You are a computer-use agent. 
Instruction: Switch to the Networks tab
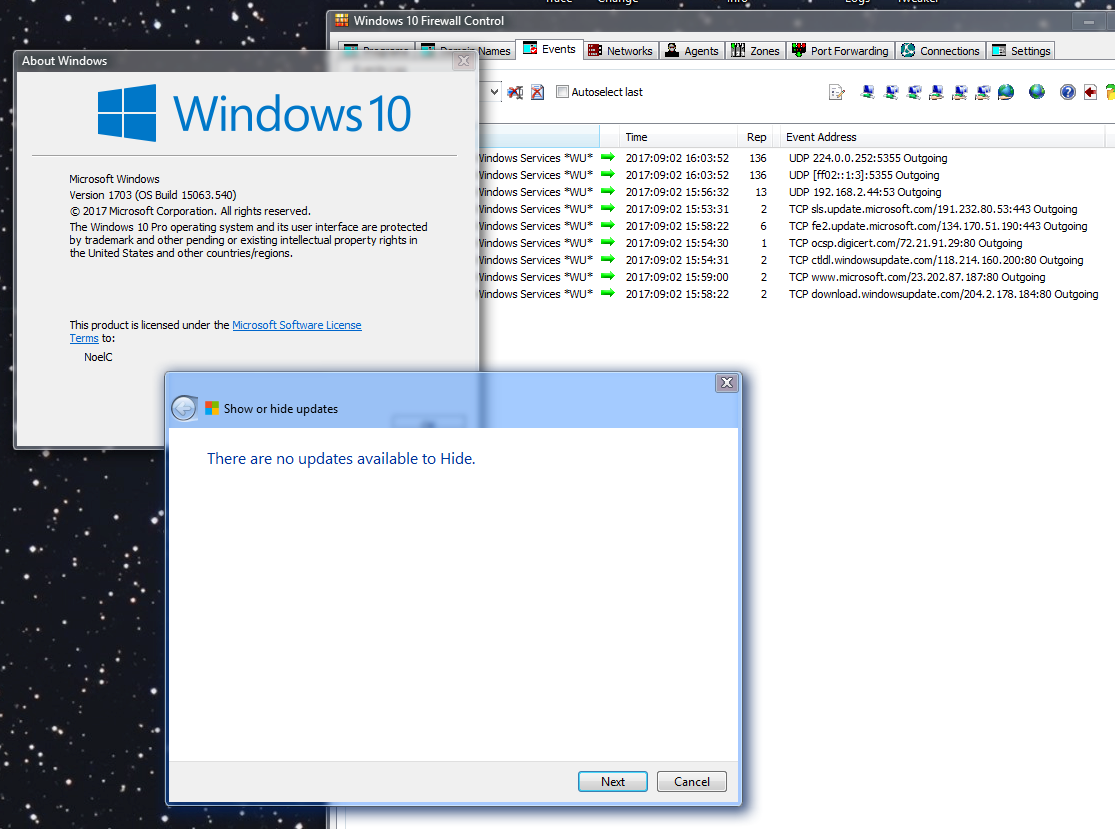click(x=620, y=50)
